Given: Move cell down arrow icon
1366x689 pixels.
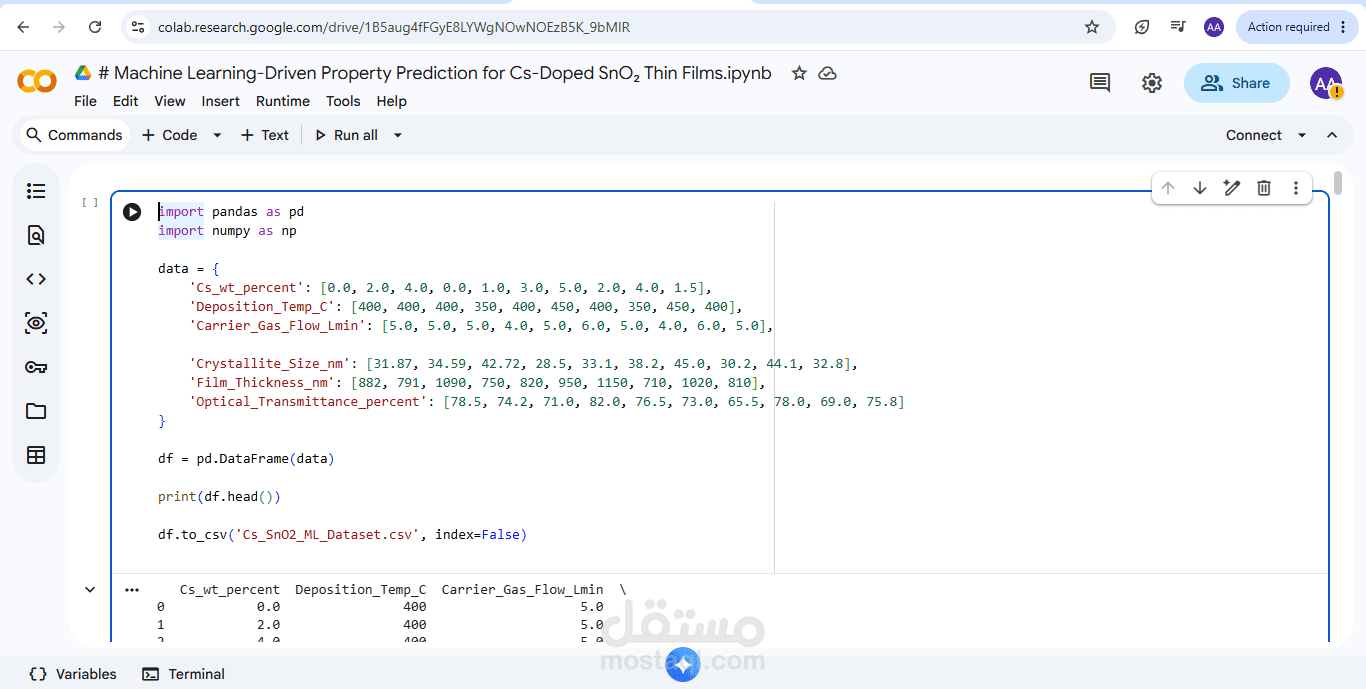Looking at the screenshot, I should tap(1200, 188).
